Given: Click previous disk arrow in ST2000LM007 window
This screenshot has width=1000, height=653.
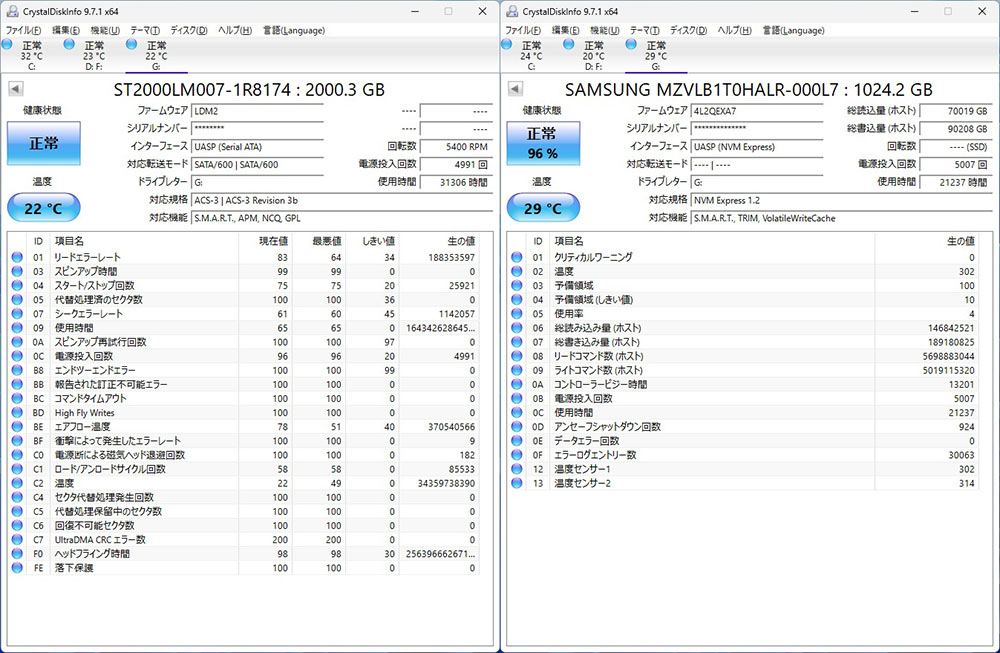Looking at the screenshot, I should pos(15,89).
